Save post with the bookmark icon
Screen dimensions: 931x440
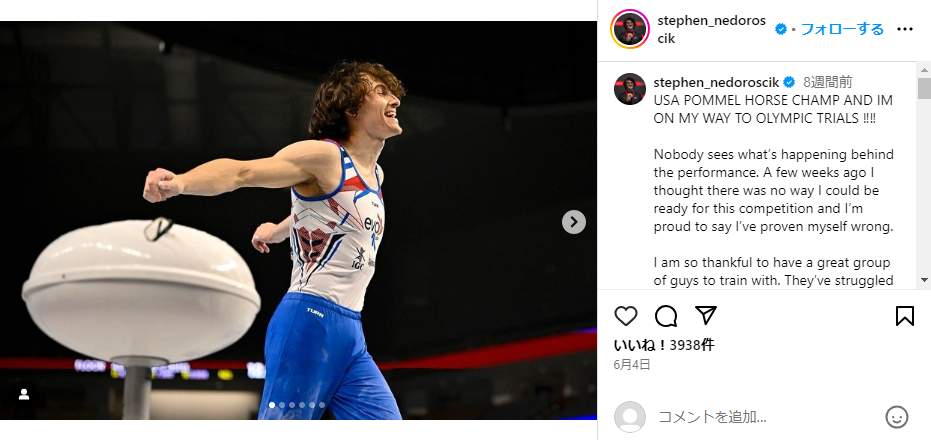(x=904, y=316)
